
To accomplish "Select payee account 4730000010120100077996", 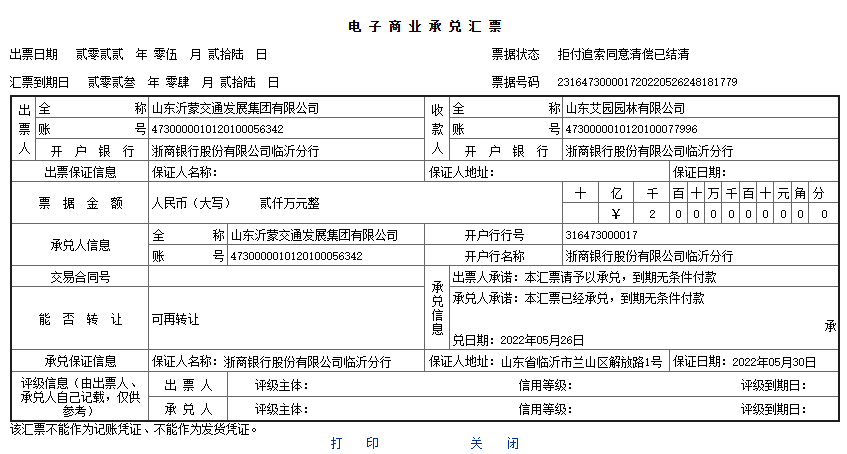I will coord(631,129).
